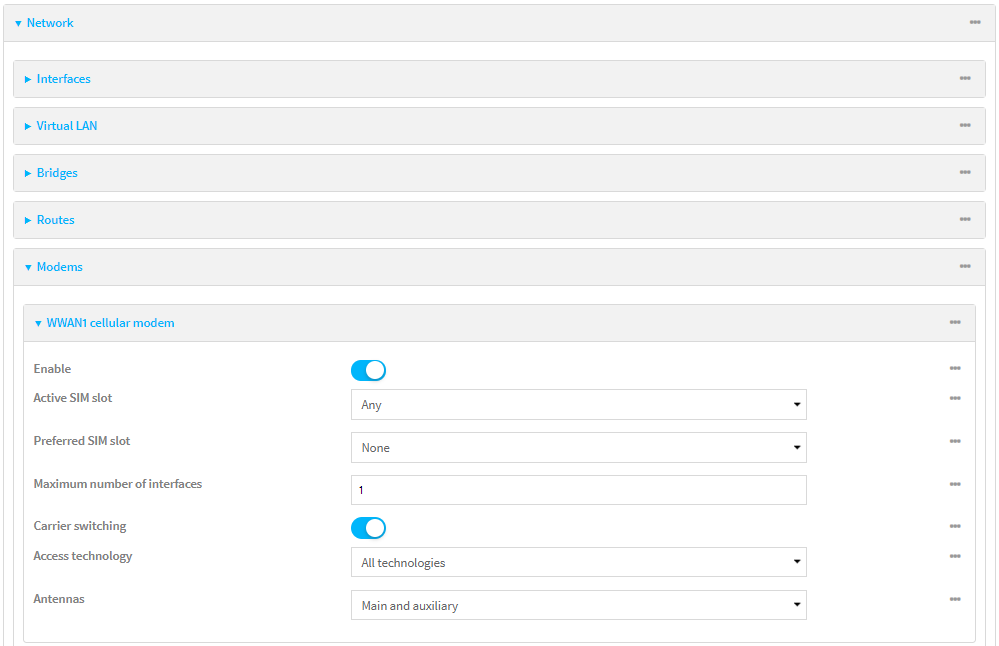
Task: Open the Preferred SIM slot dropdown
Action: point(578,447)
